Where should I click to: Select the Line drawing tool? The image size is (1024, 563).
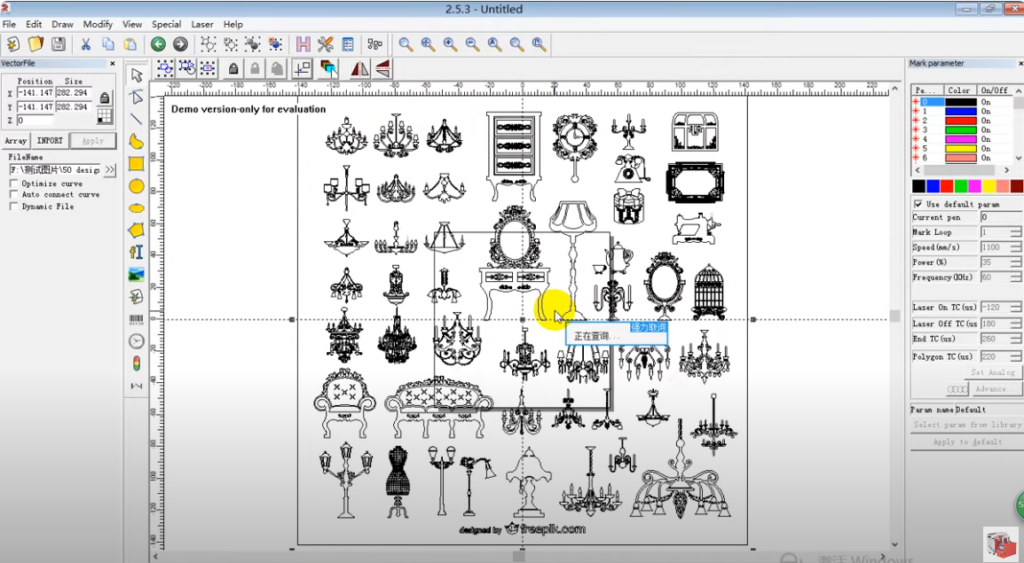(136, 119)
